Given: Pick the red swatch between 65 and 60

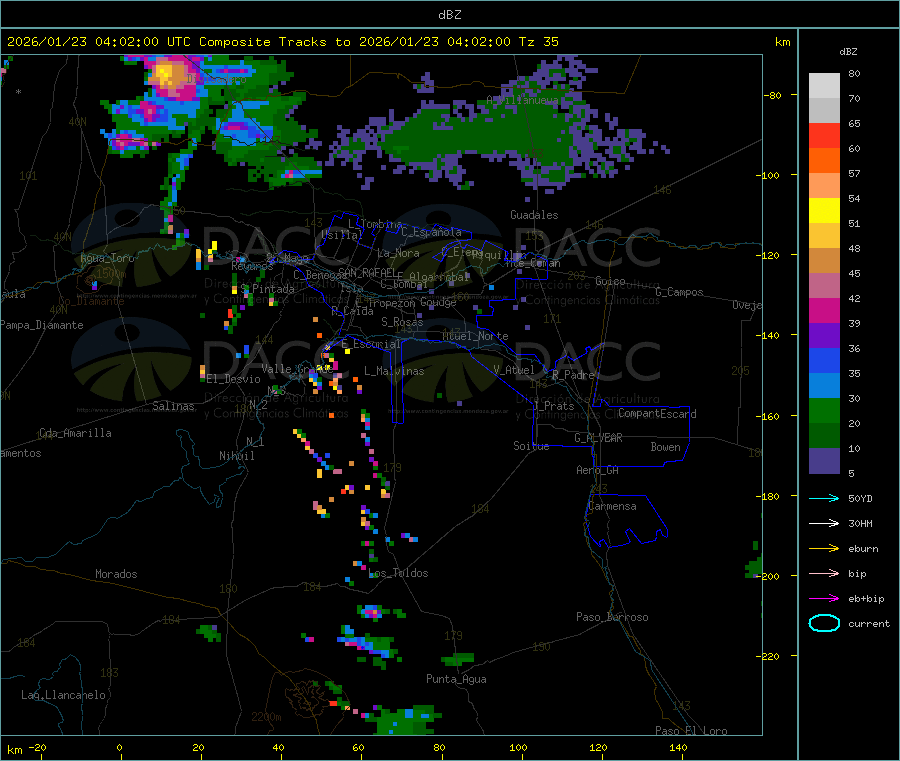Looking at the screenshot, I should pos(824,135).
